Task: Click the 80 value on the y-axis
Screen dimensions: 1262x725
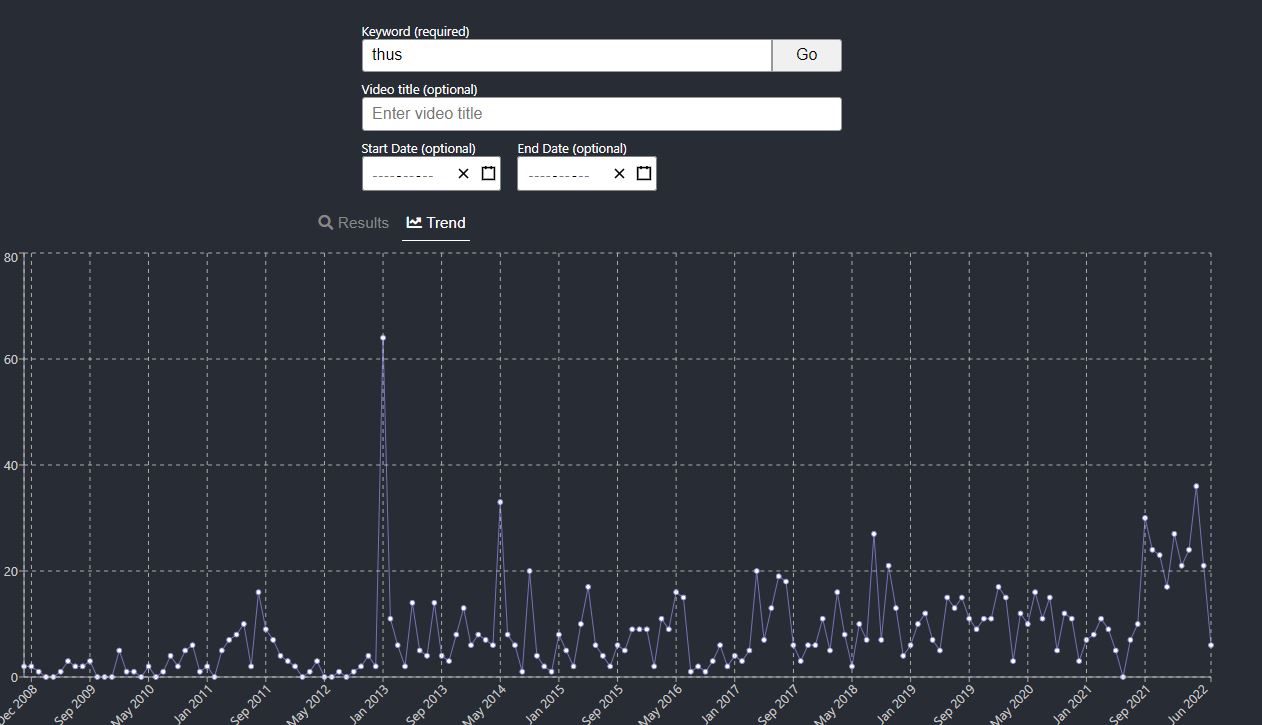Action: coord(11,257)
